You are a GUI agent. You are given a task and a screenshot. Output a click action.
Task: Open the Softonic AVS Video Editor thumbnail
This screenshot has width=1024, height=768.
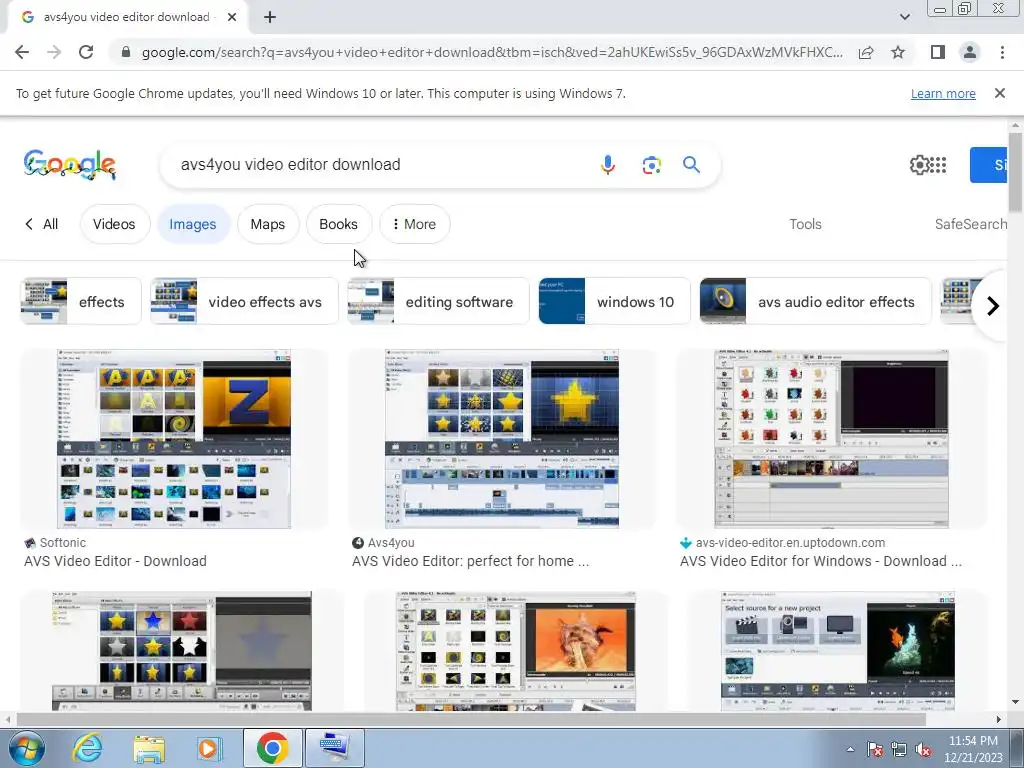[174, 439]
